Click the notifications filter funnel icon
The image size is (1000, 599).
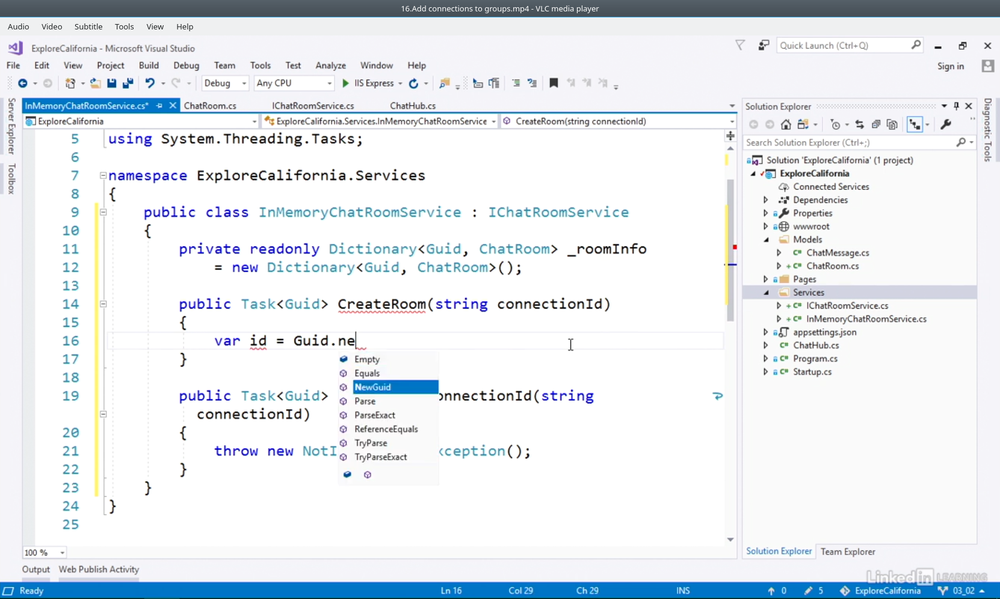pyautogui.click(x=740, y=45)
